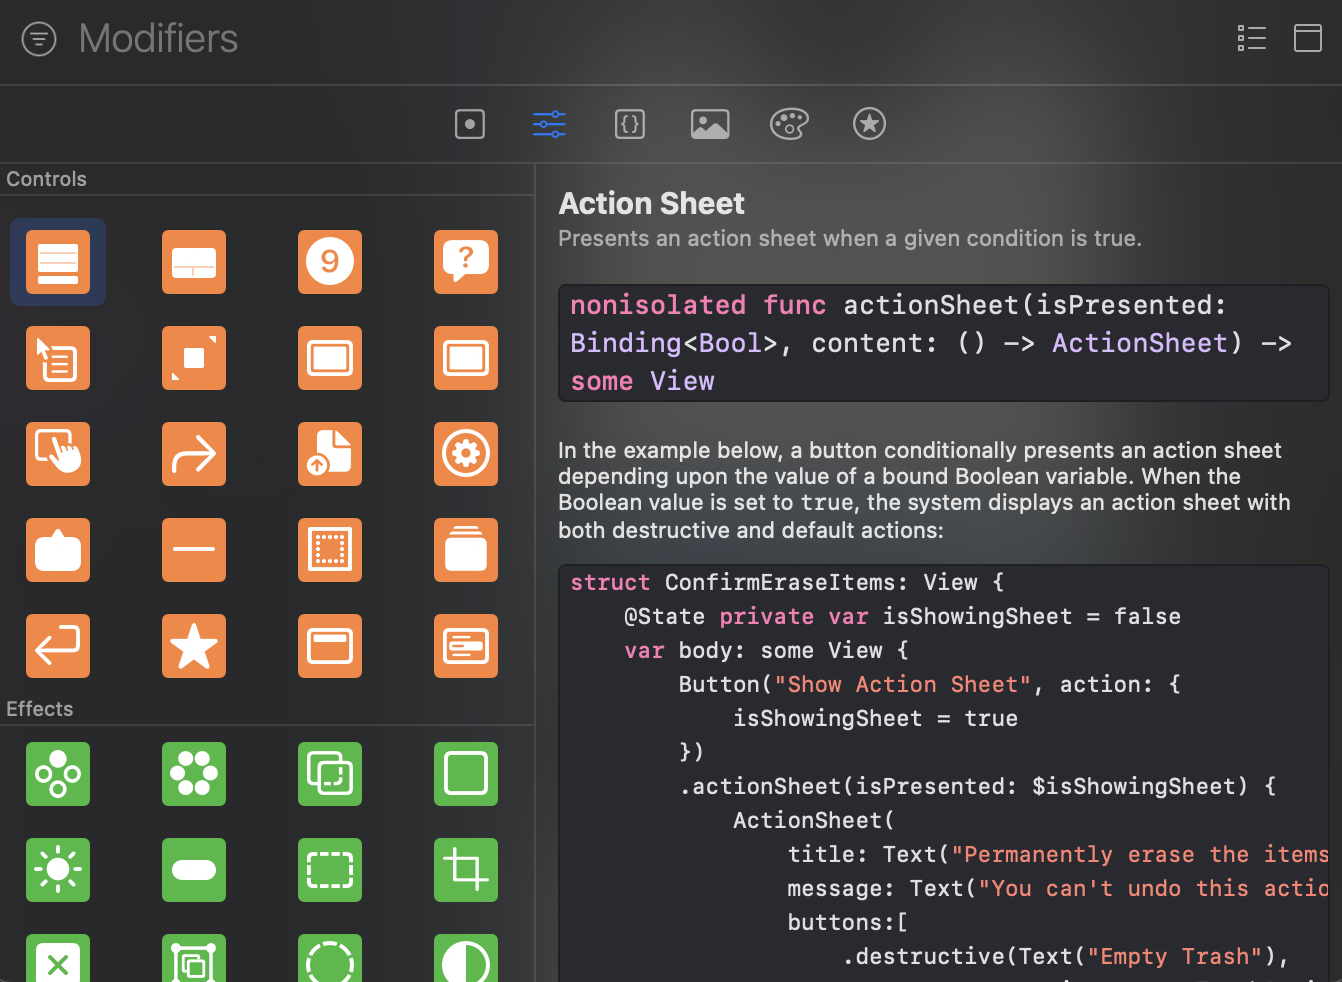Select the tab-shaped folder modifier icon
Image resolution: width=1342 pixels, height=982 pixels.
pos(58,550)
